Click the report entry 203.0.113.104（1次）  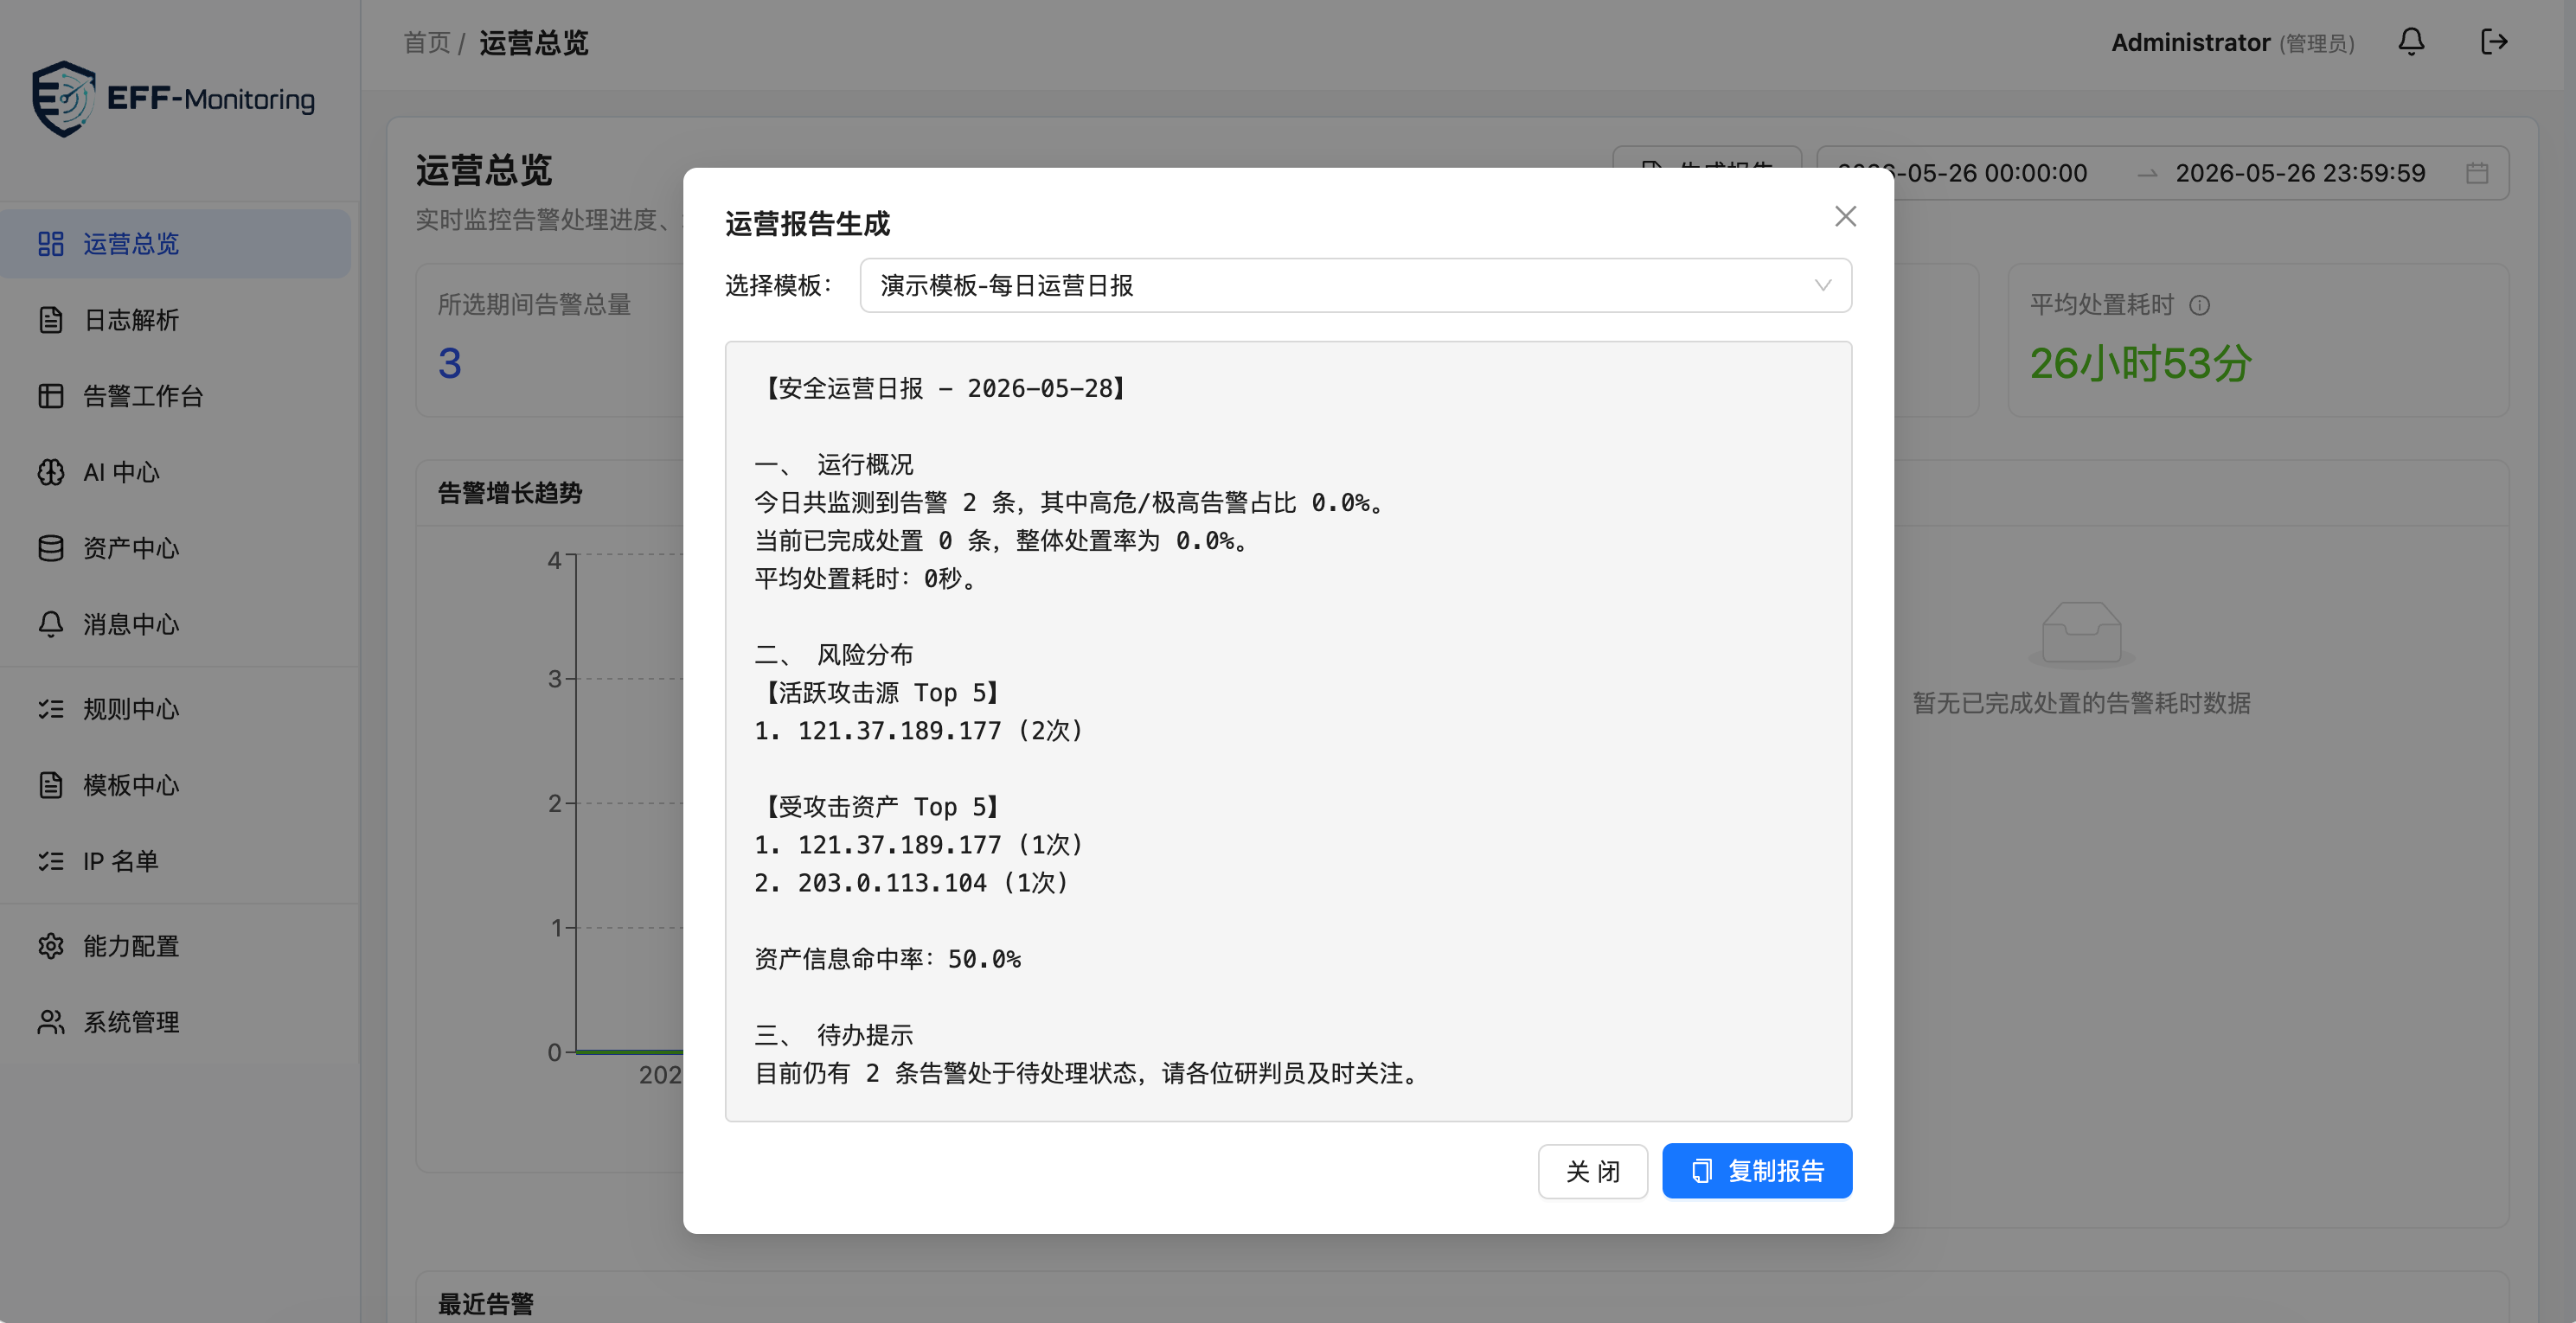click(x=911, y=883)
